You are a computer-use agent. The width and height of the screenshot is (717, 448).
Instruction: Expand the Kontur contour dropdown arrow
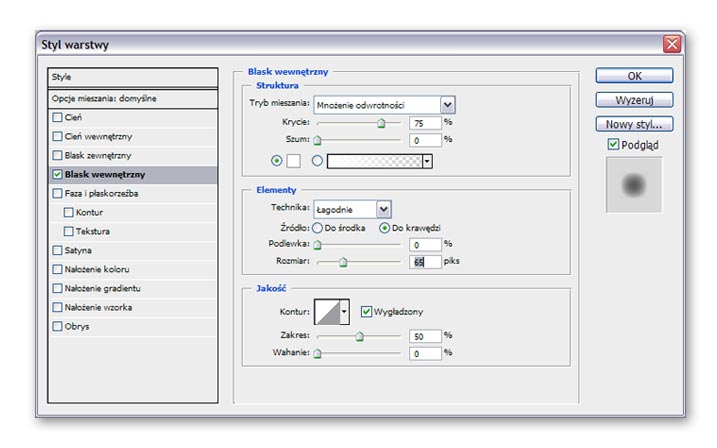(344, 312)
